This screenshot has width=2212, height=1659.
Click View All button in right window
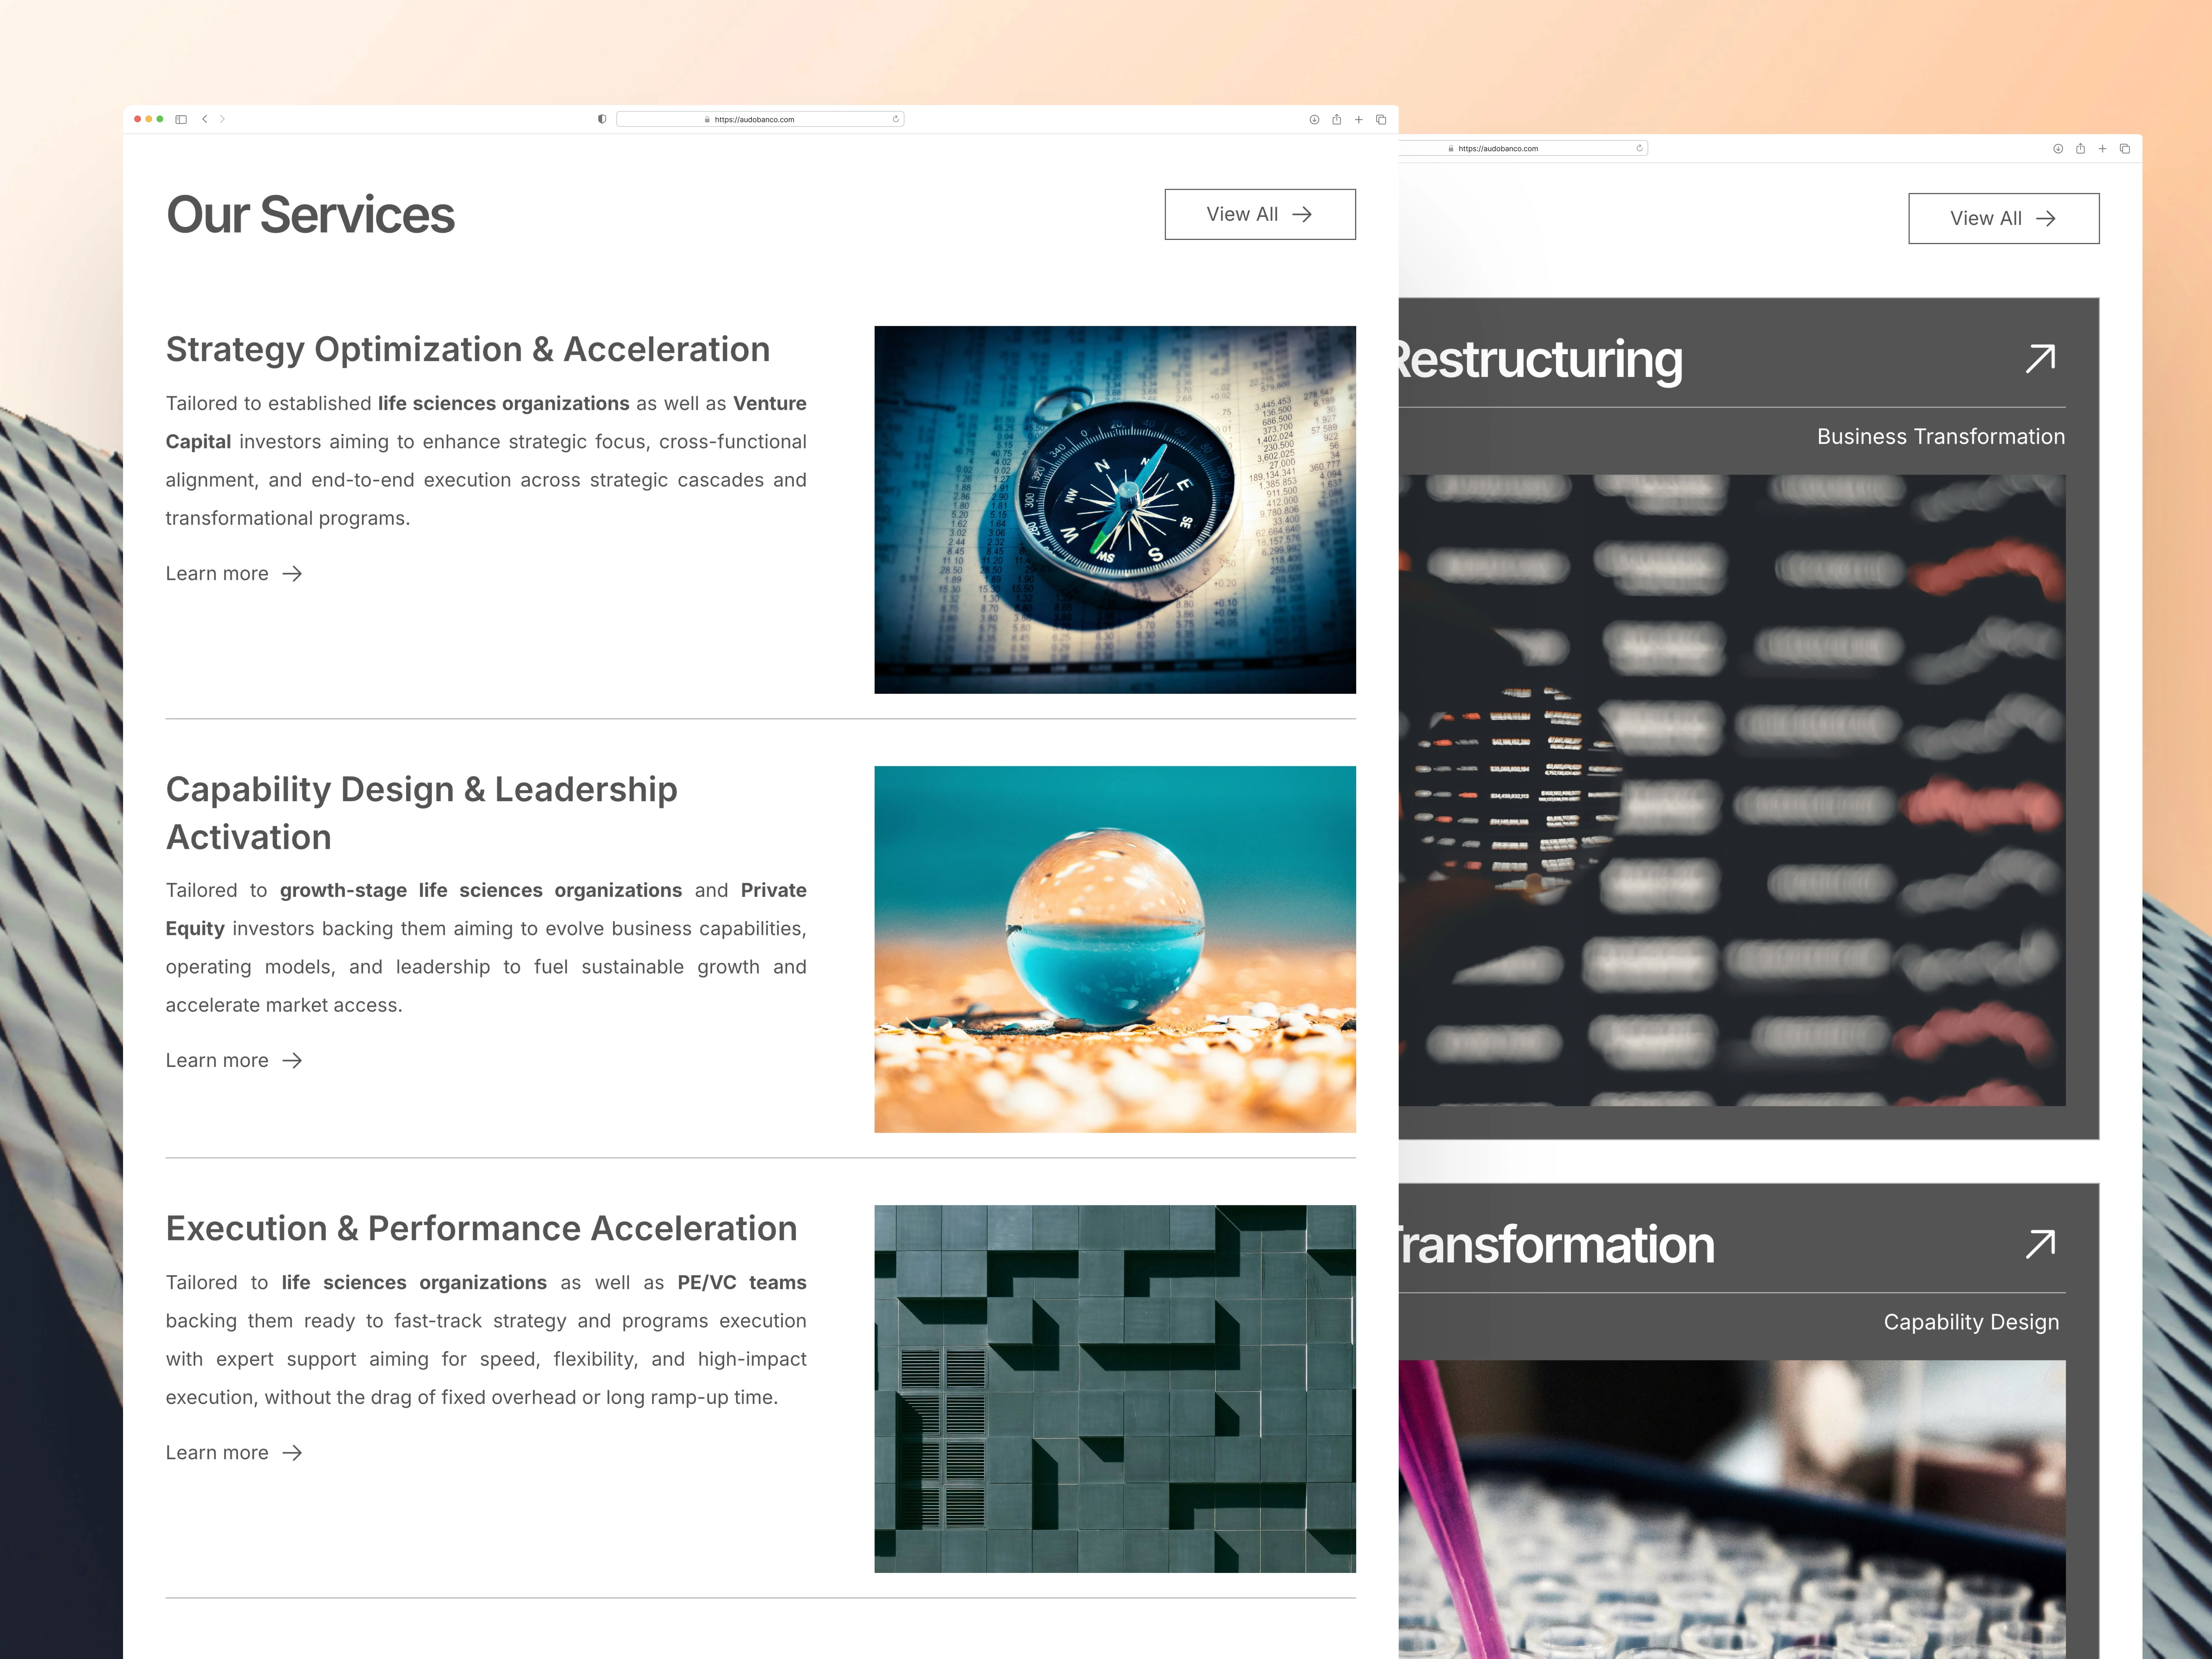tap(2003, 218)
